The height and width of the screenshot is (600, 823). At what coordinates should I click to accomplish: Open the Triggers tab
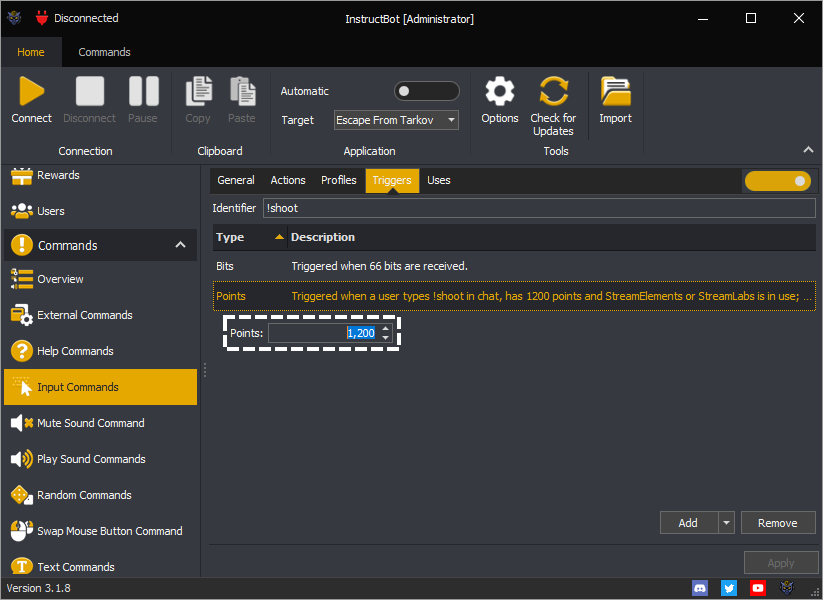pos(392,181)
